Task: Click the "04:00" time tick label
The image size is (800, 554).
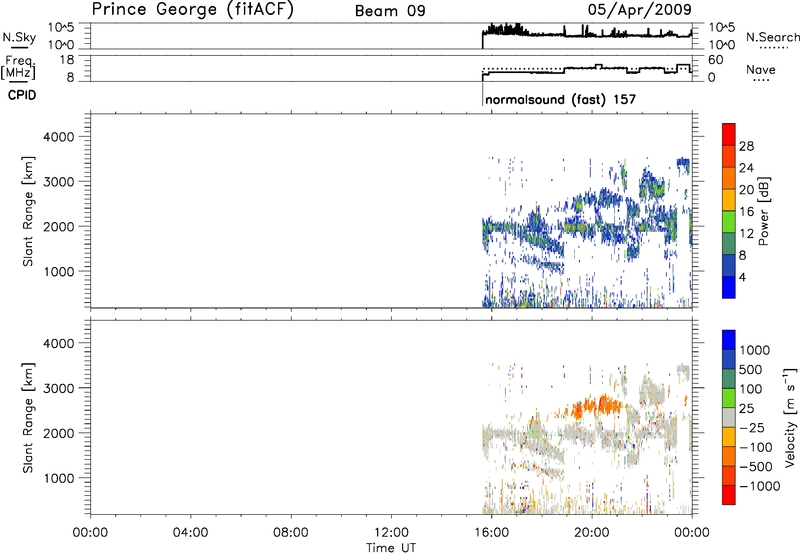Action: (x=190, y=533)
